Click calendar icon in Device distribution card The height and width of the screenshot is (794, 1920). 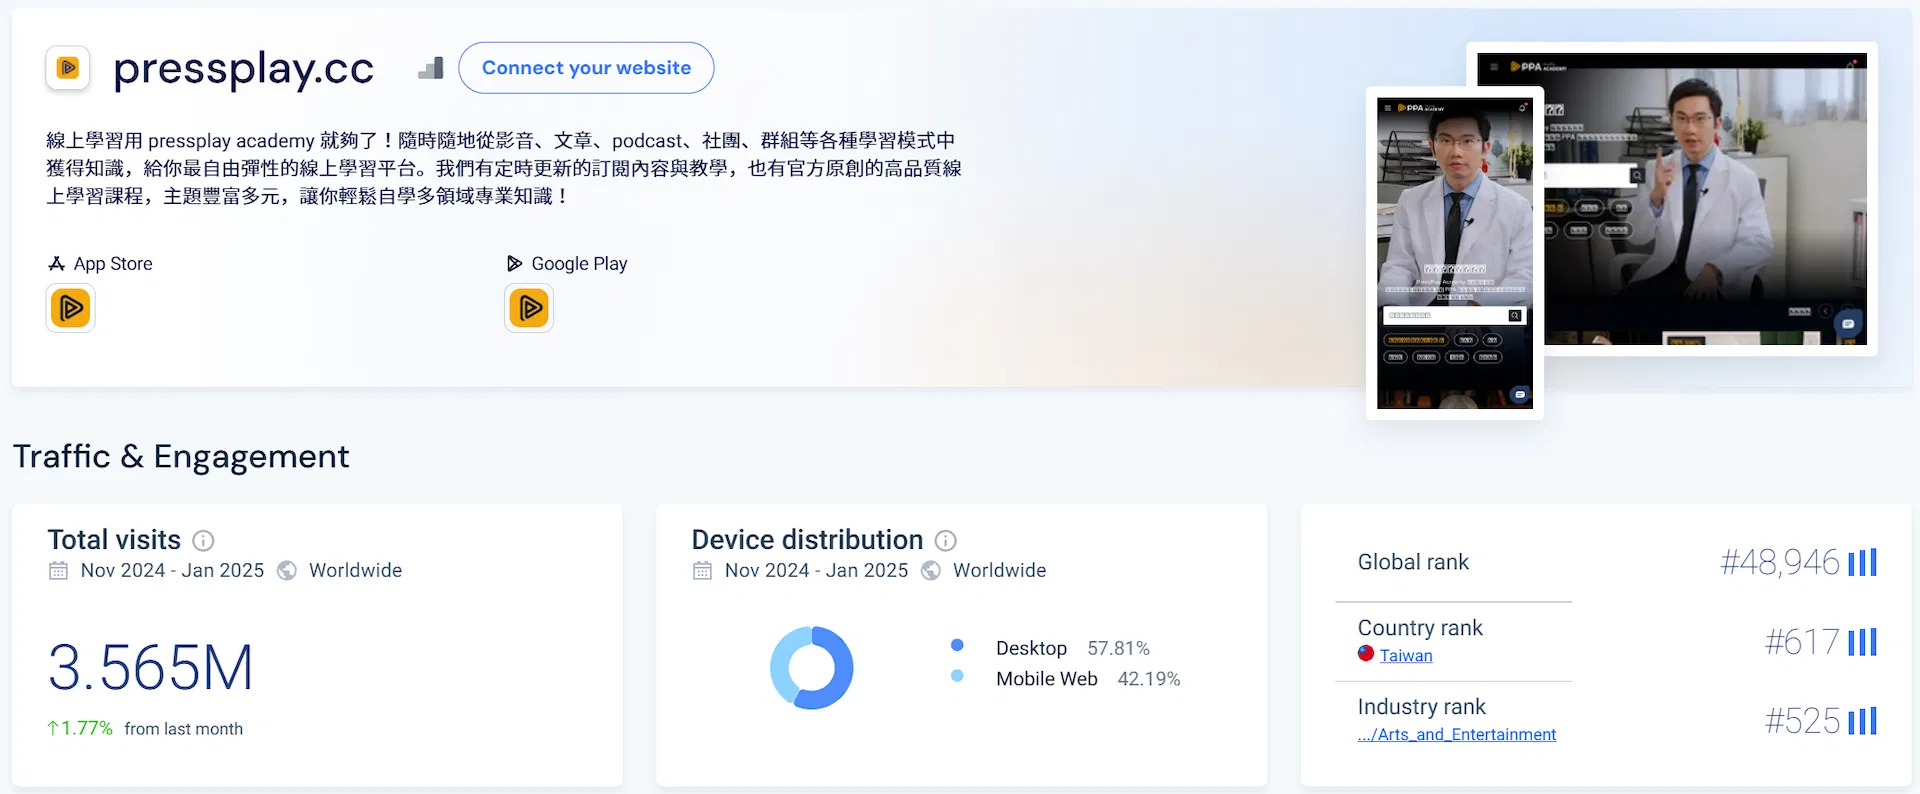coord(703,571)
